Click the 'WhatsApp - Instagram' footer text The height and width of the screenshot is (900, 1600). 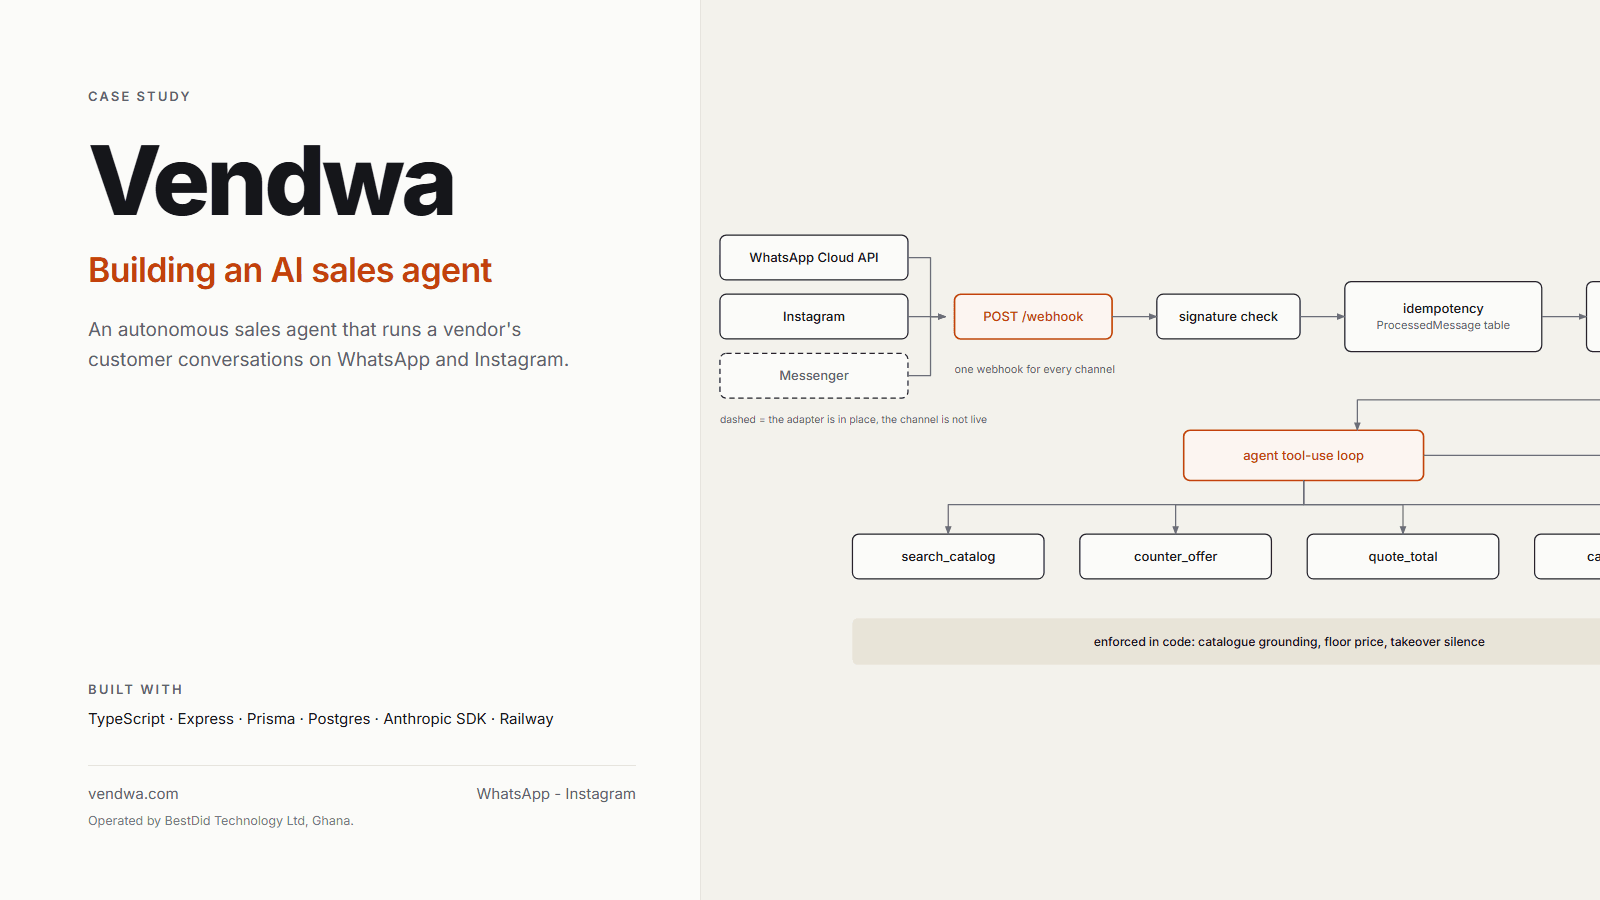556,794
